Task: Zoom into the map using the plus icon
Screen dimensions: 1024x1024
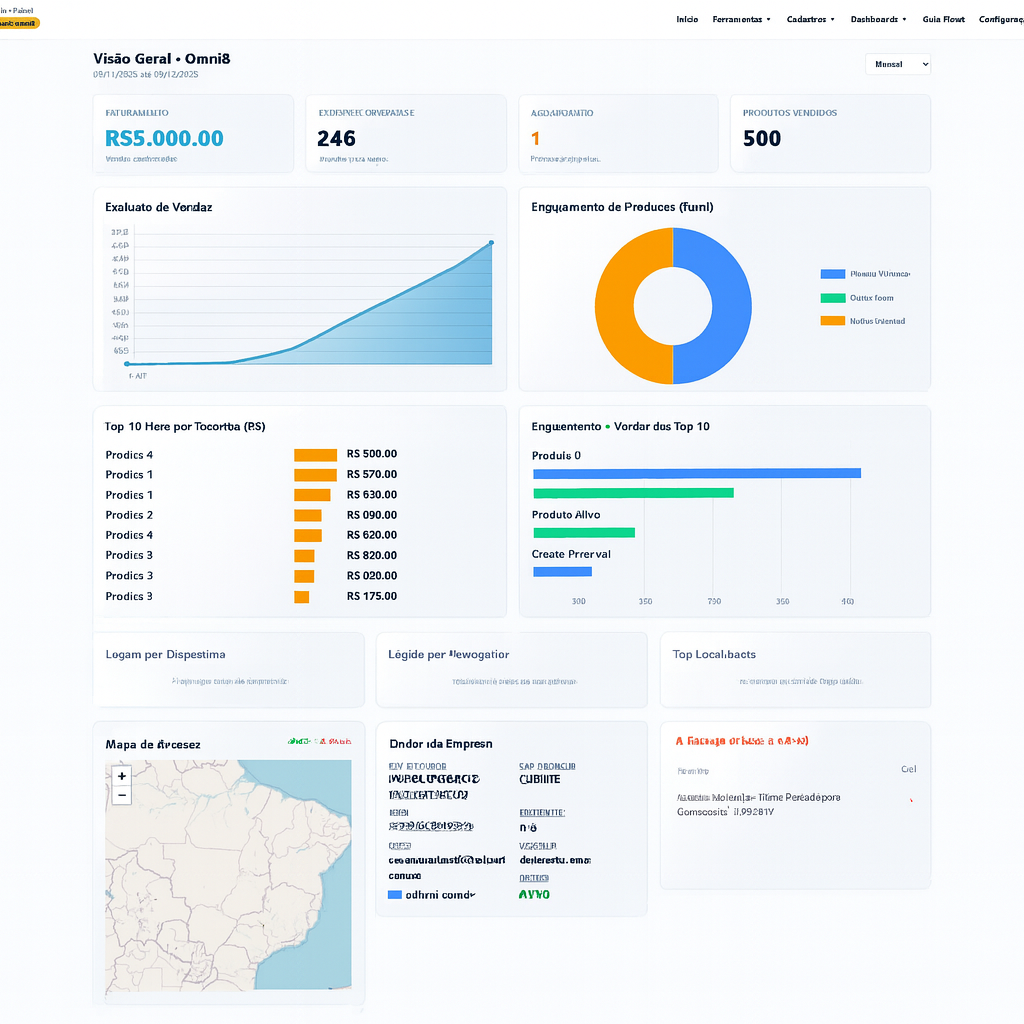Action: click(121, 775)
